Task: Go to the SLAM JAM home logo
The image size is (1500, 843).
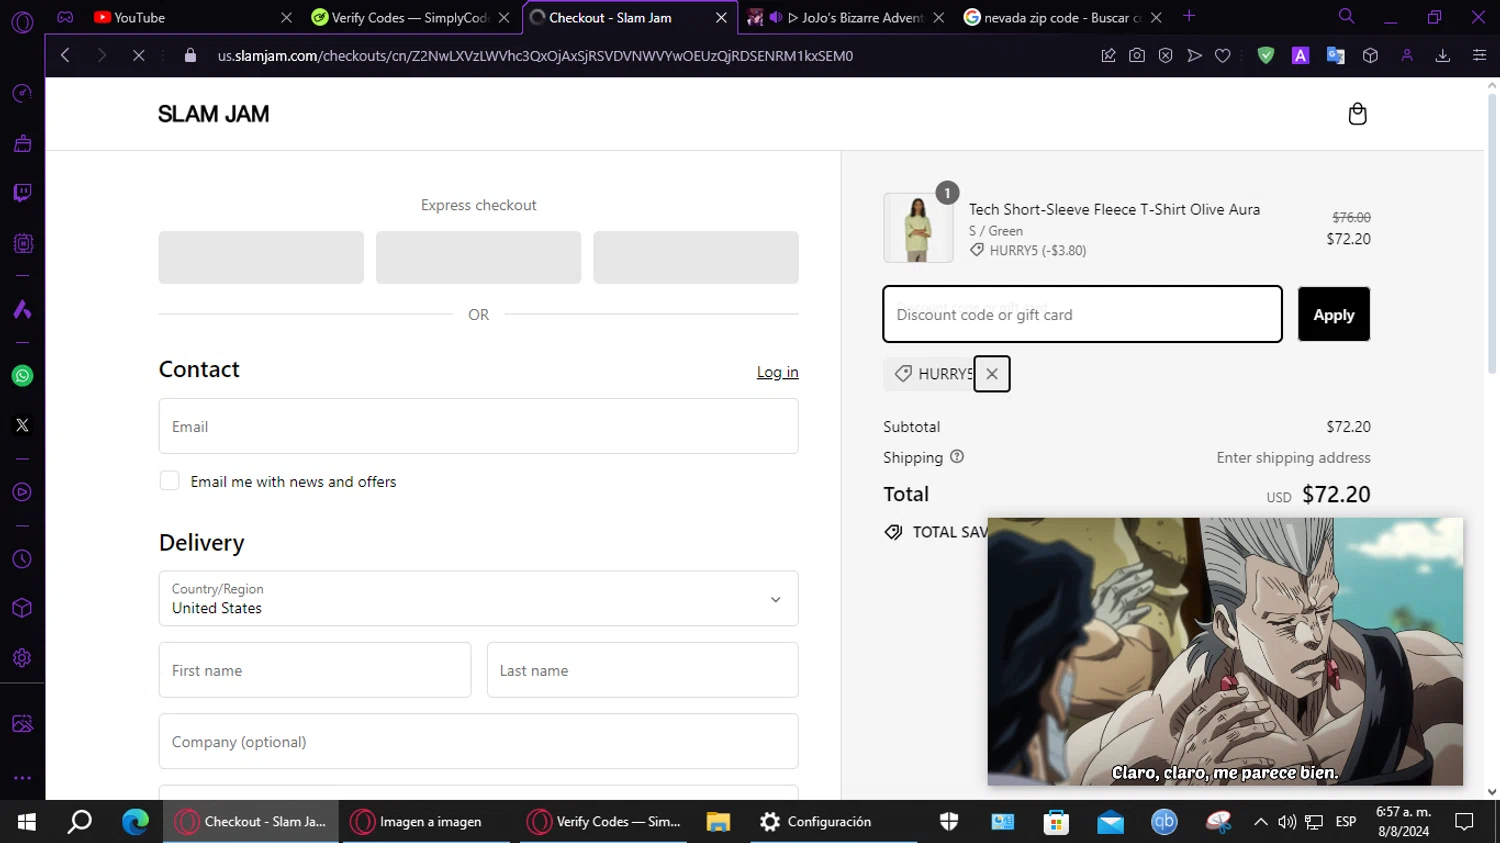Action: [214, 114]
